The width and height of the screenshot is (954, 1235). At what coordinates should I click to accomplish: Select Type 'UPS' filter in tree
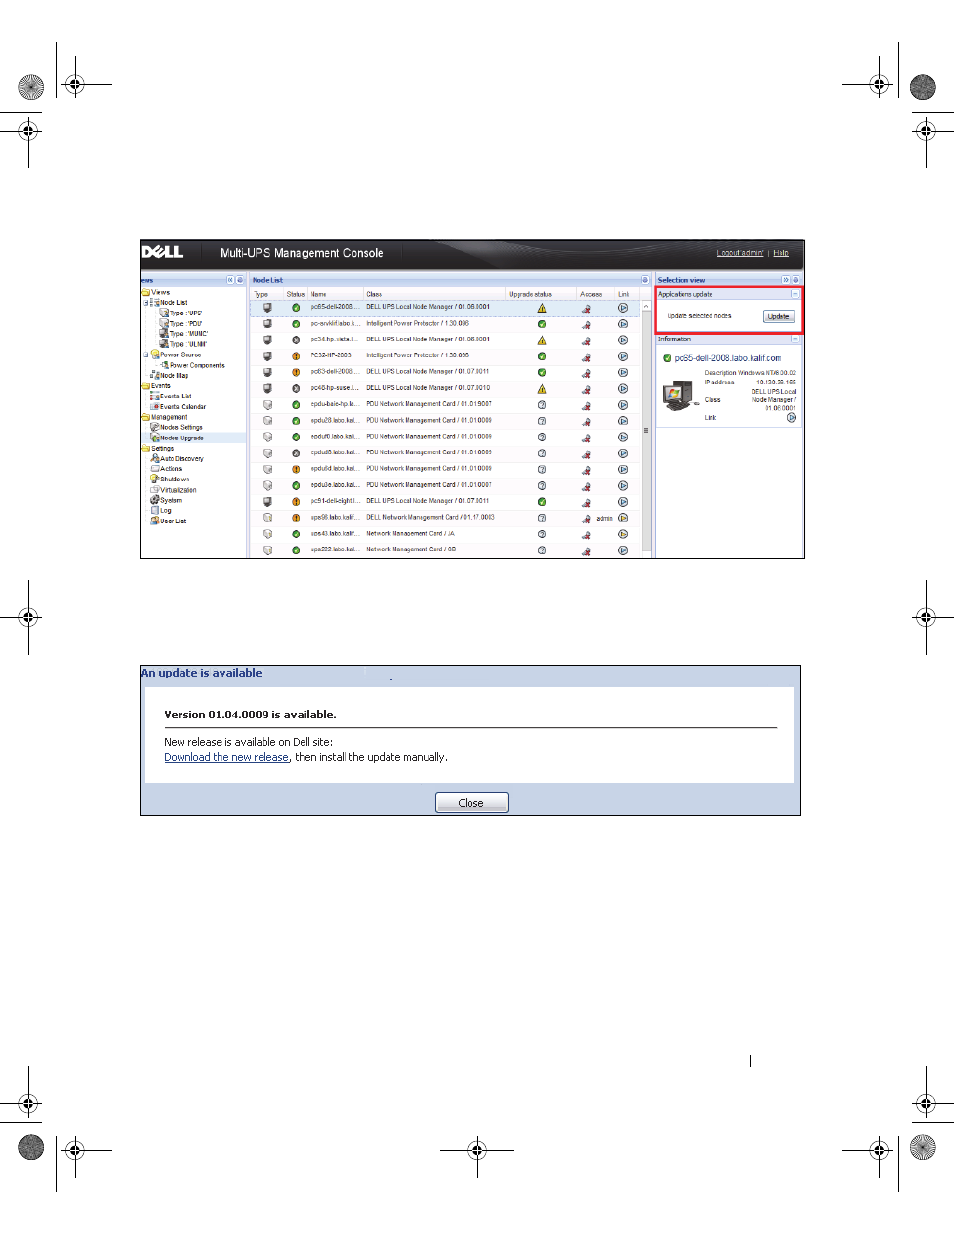(186, 313)
